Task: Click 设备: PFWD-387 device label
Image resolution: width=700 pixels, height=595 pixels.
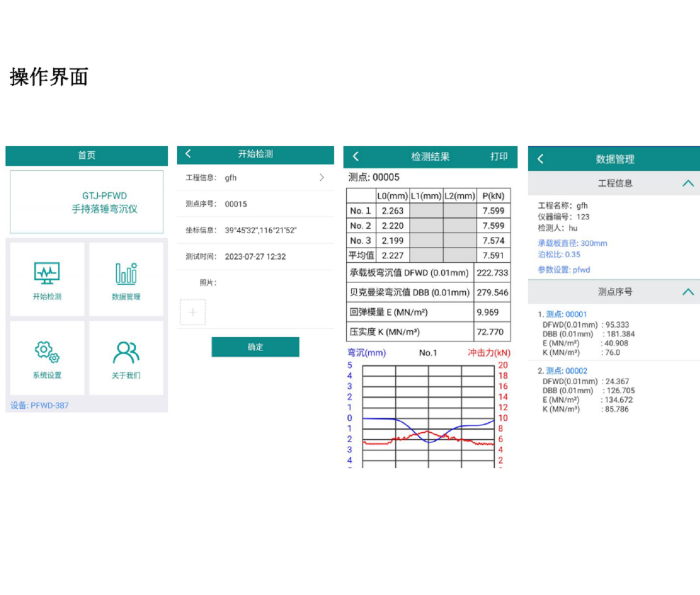Action: (x=40, y=405)
